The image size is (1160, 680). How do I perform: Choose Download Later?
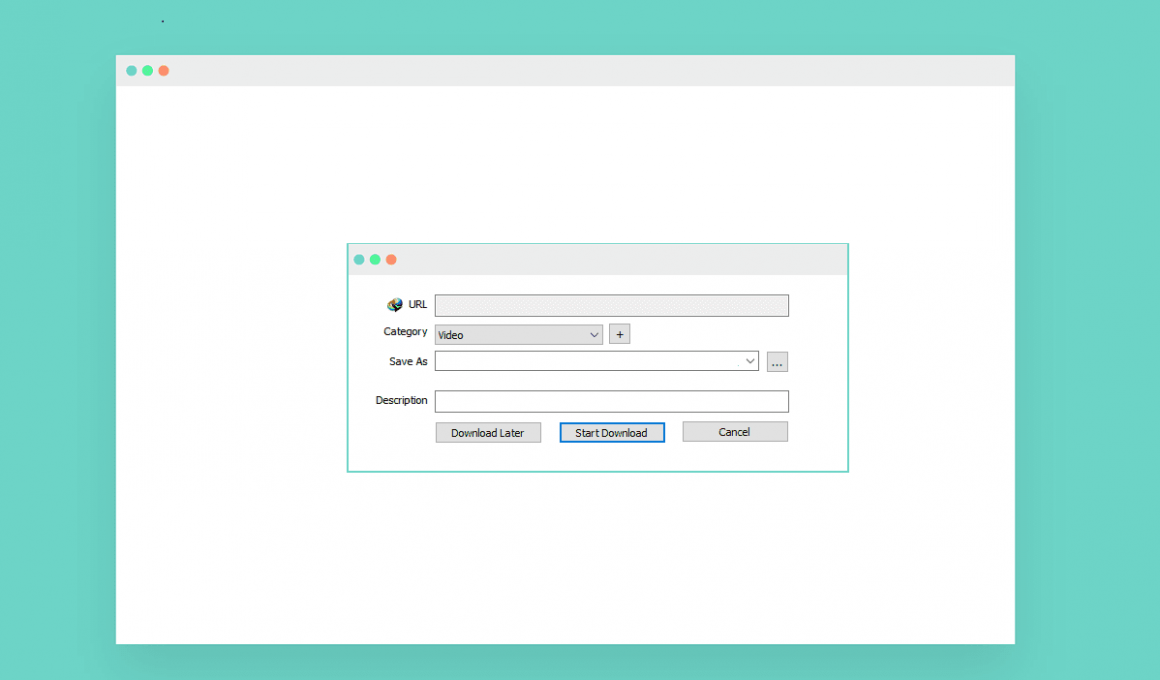pyautogui.click(x=488, y=433)
